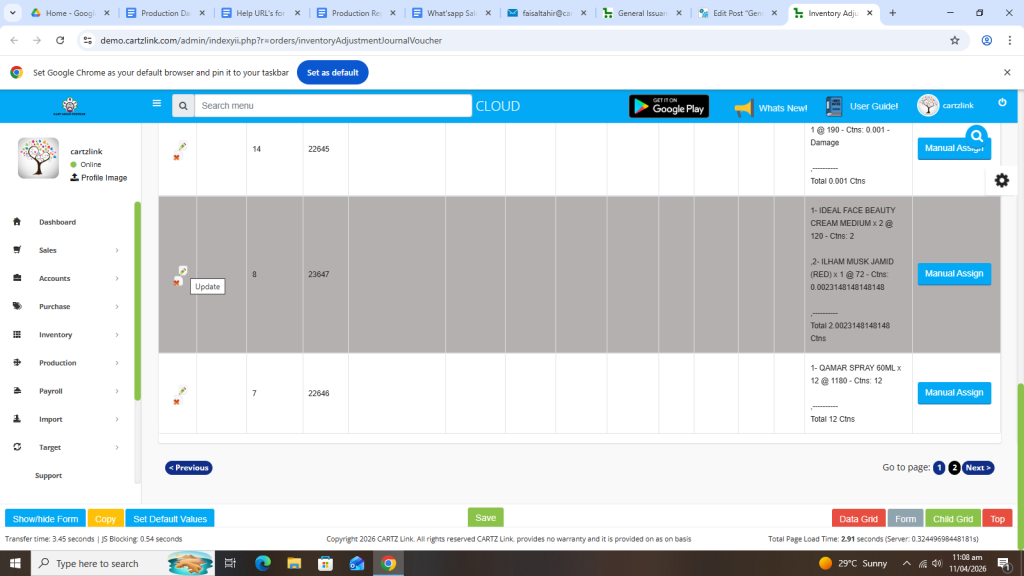Click the blue floating search circle icon
Screen dimensions: 1024x576
click(x=976, y=137)
